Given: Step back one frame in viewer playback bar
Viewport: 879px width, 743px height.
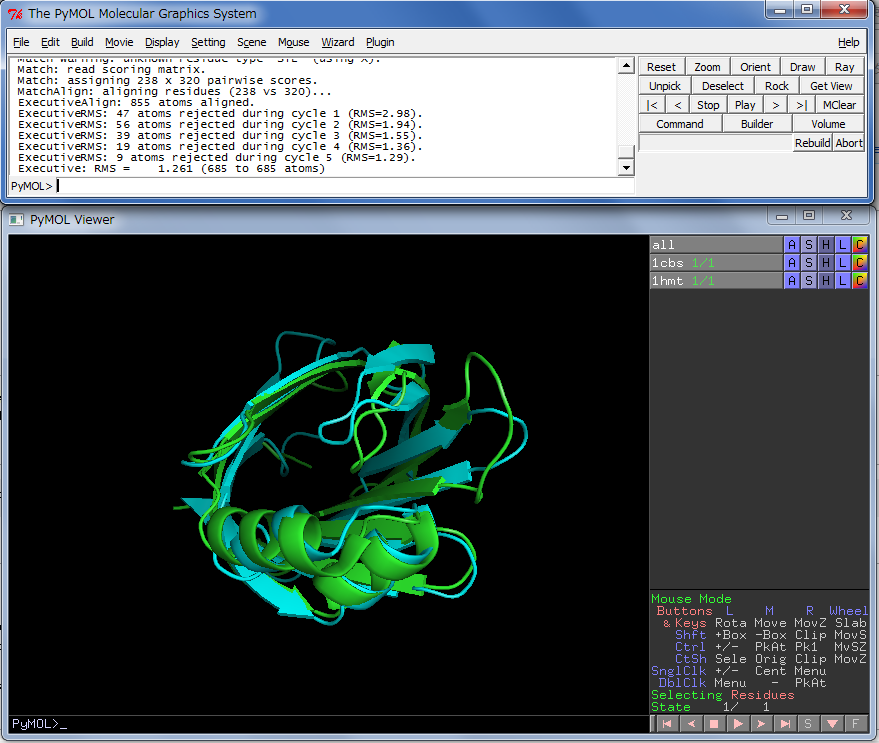Looking at the screenshot, I should pyautogui.click(x=690, y=723).
